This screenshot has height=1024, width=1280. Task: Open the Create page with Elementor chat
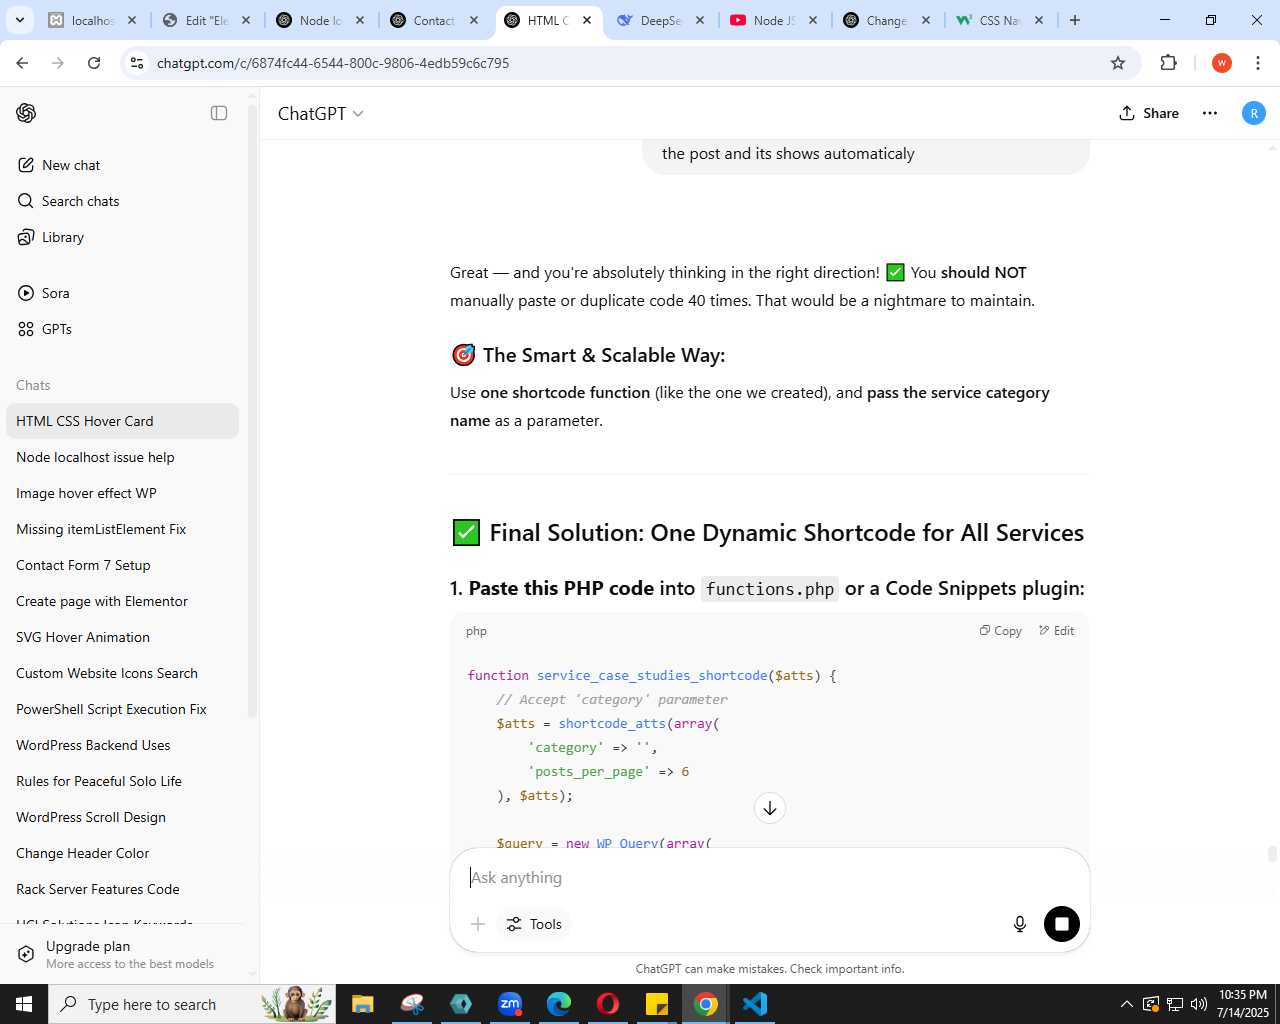(122, 601)
